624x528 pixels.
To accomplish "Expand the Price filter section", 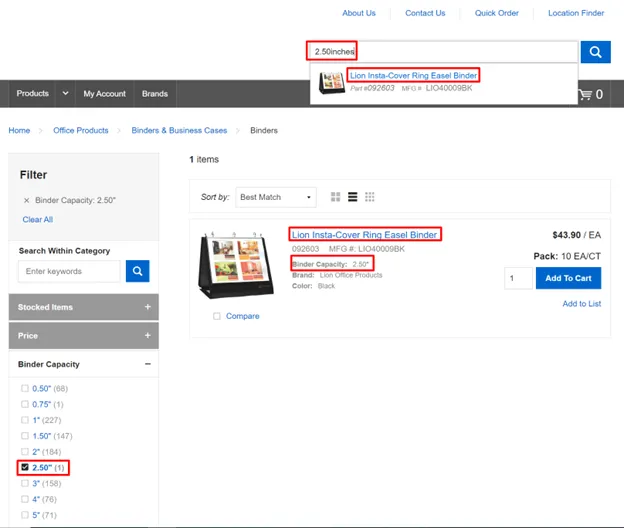I will pyautogui.click(x=84, y=335).
